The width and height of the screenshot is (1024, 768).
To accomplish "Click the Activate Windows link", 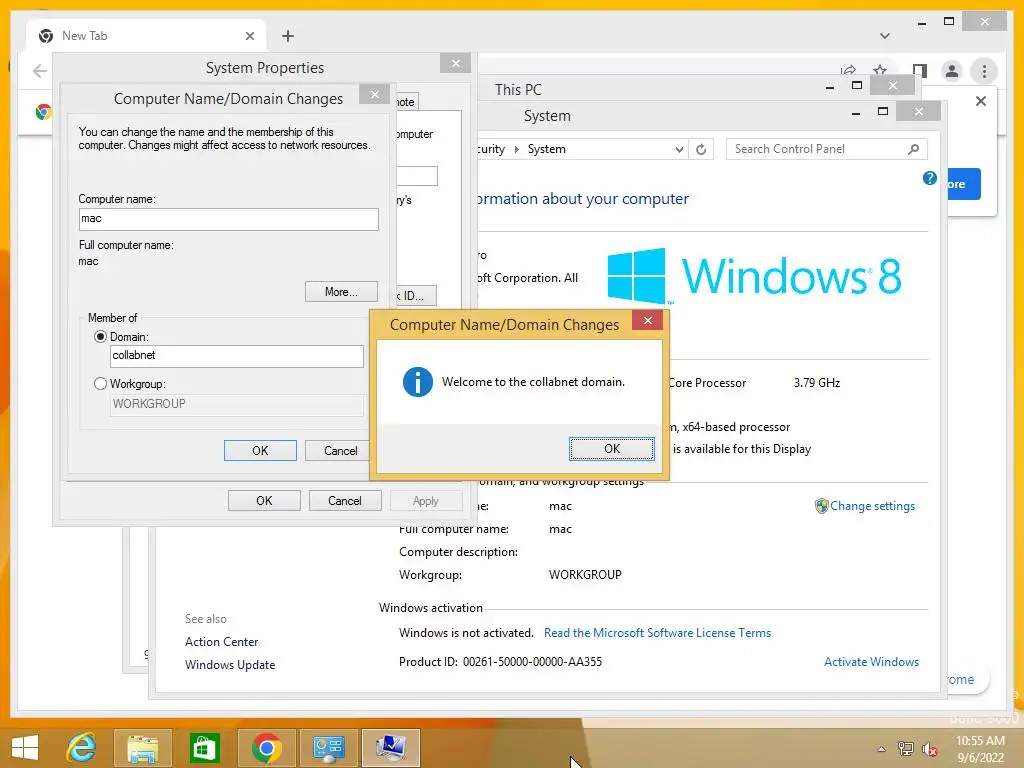I will coord(871,662).
